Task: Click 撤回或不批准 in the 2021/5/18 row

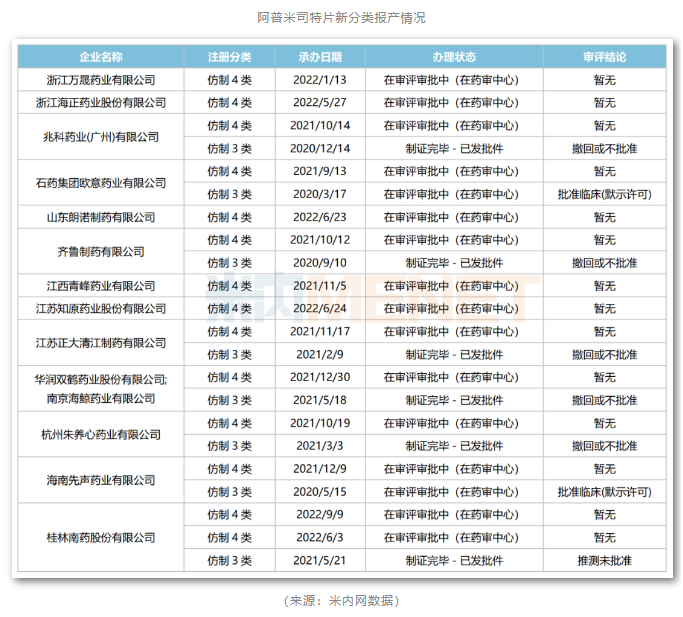Action: coord(605,400)
